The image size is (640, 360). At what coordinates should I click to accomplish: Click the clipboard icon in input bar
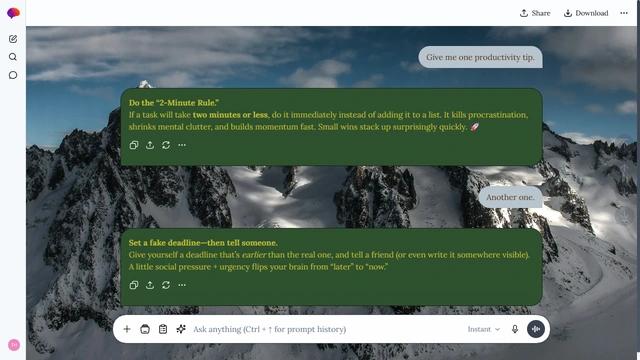[163, 329]
